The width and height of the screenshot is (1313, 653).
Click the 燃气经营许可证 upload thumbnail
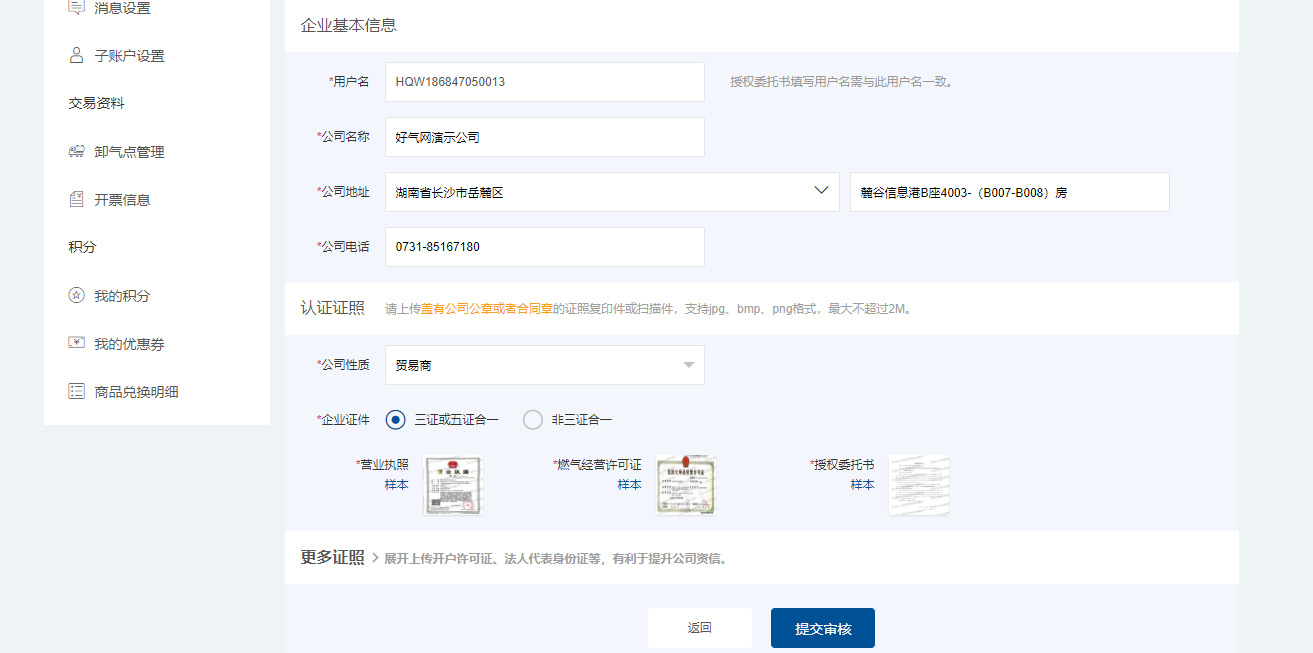tap(686, 486)
